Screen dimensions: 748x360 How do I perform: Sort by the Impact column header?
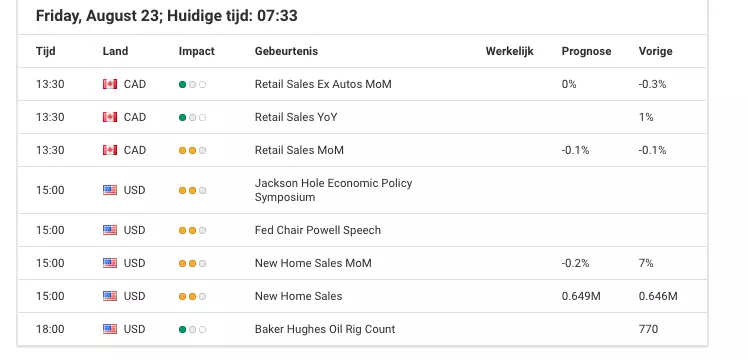coord(197,51)
